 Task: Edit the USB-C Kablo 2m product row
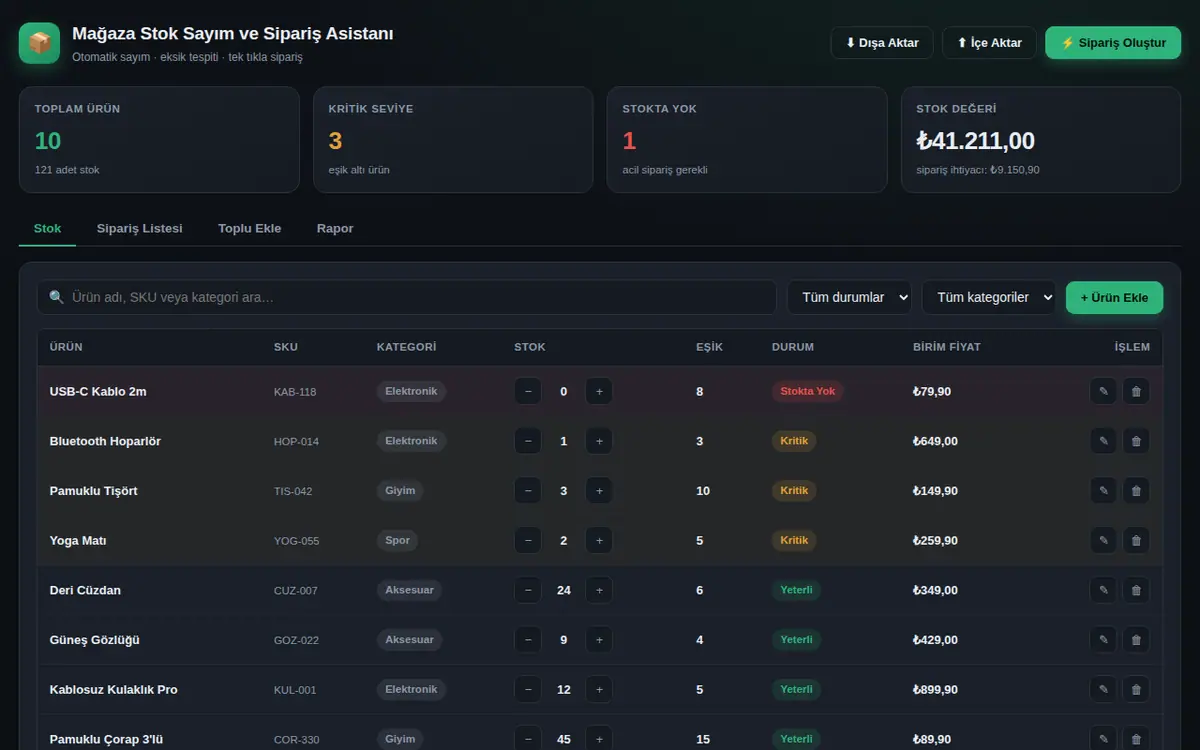tap(1103, 391)
